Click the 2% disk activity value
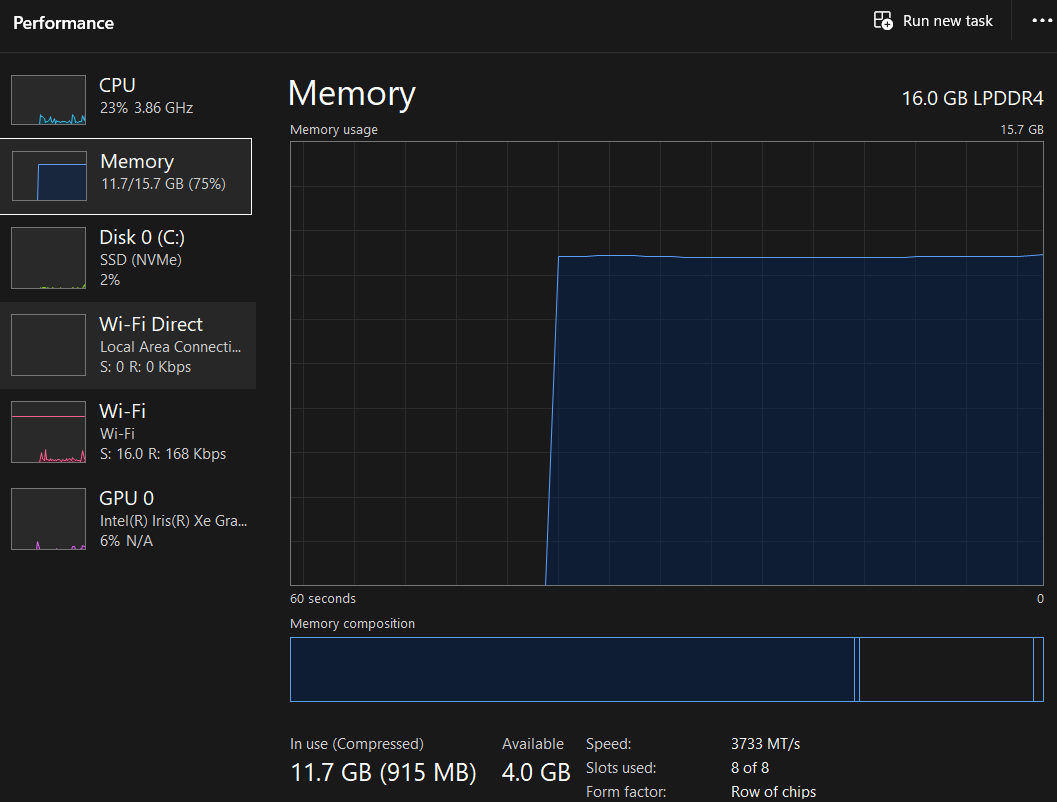This screenshot has height=802, width=1057. tap(110, 280)
